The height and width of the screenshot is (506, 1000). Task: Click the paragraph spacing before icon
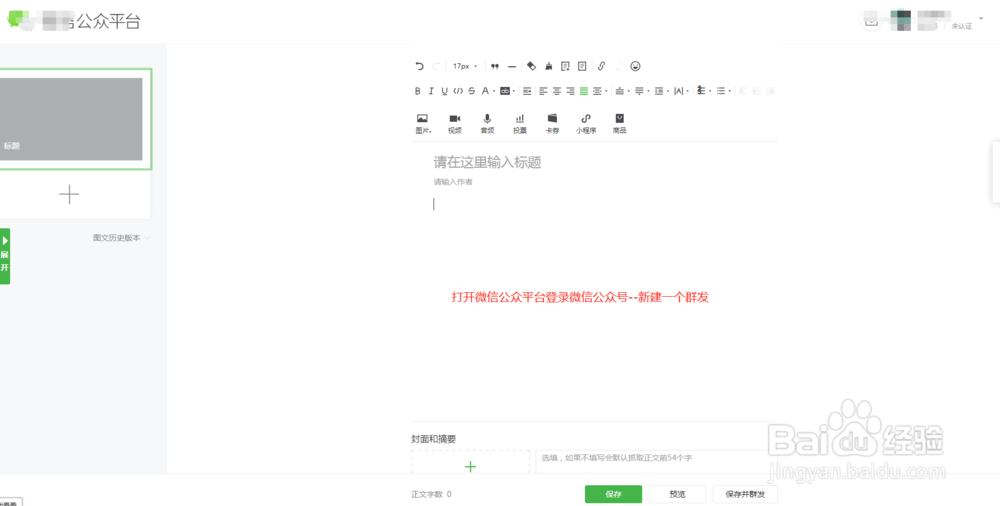619,91
